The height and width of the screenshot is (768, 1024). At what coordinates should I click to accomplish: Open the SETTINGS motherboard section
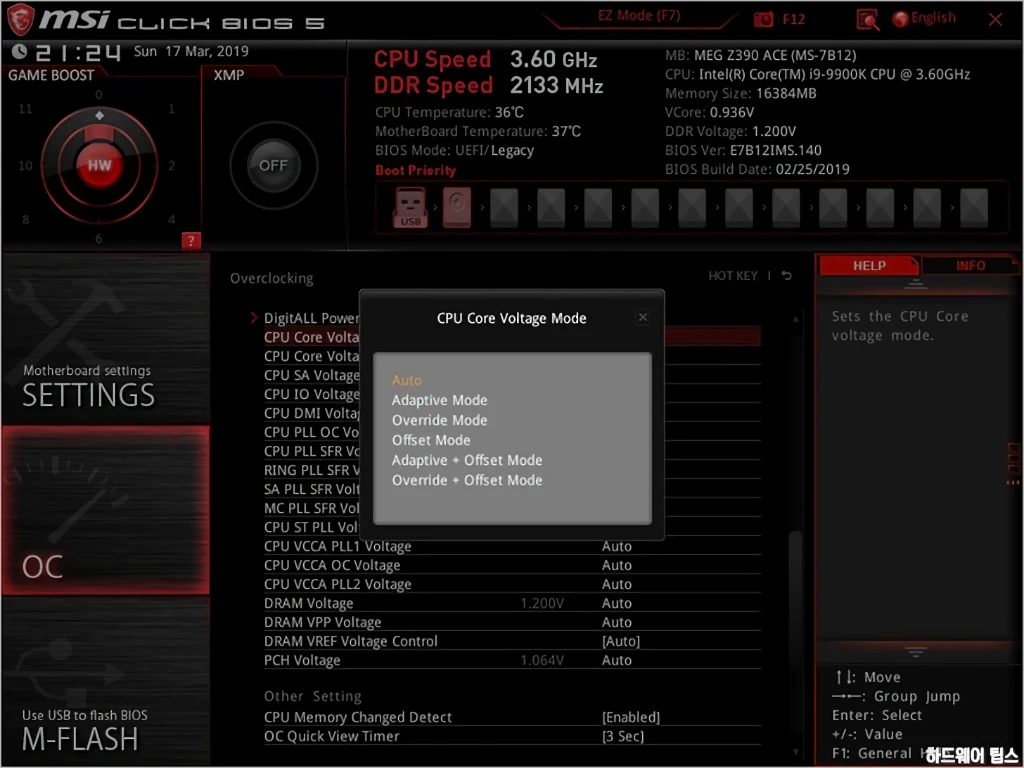[106, 340]
